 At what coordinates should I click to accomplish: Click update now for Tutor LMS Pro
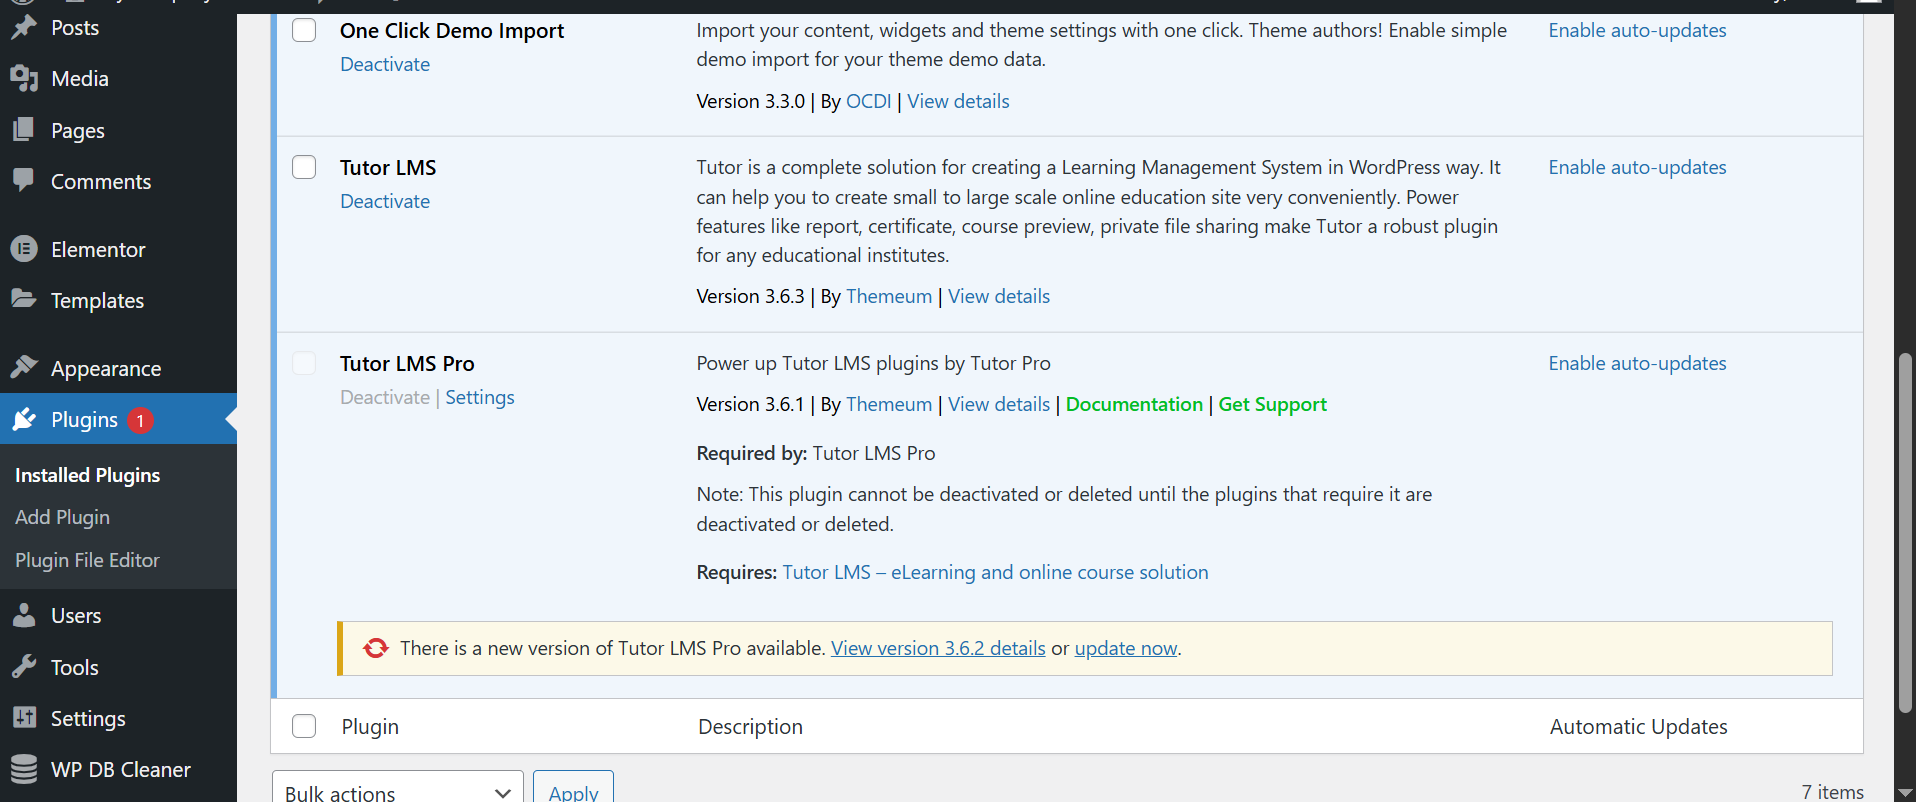point(1126,648)
